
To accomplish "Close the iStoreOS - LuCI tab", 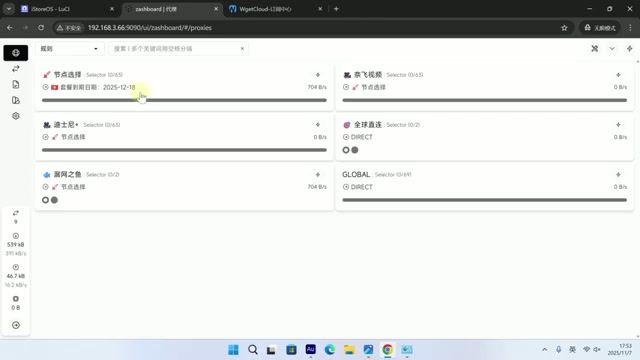I will click(x=112, y=9).
